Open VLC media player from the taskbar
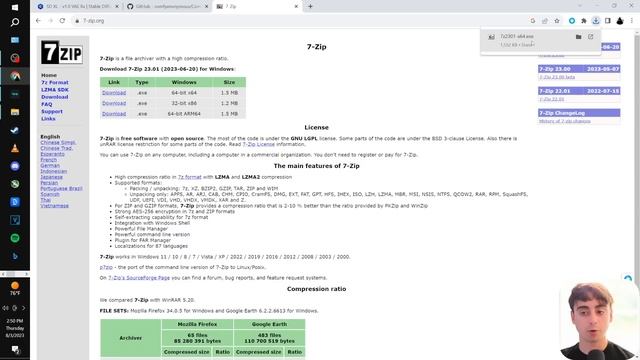The width and height of the screenshot is (640, 360). [15, 148]
